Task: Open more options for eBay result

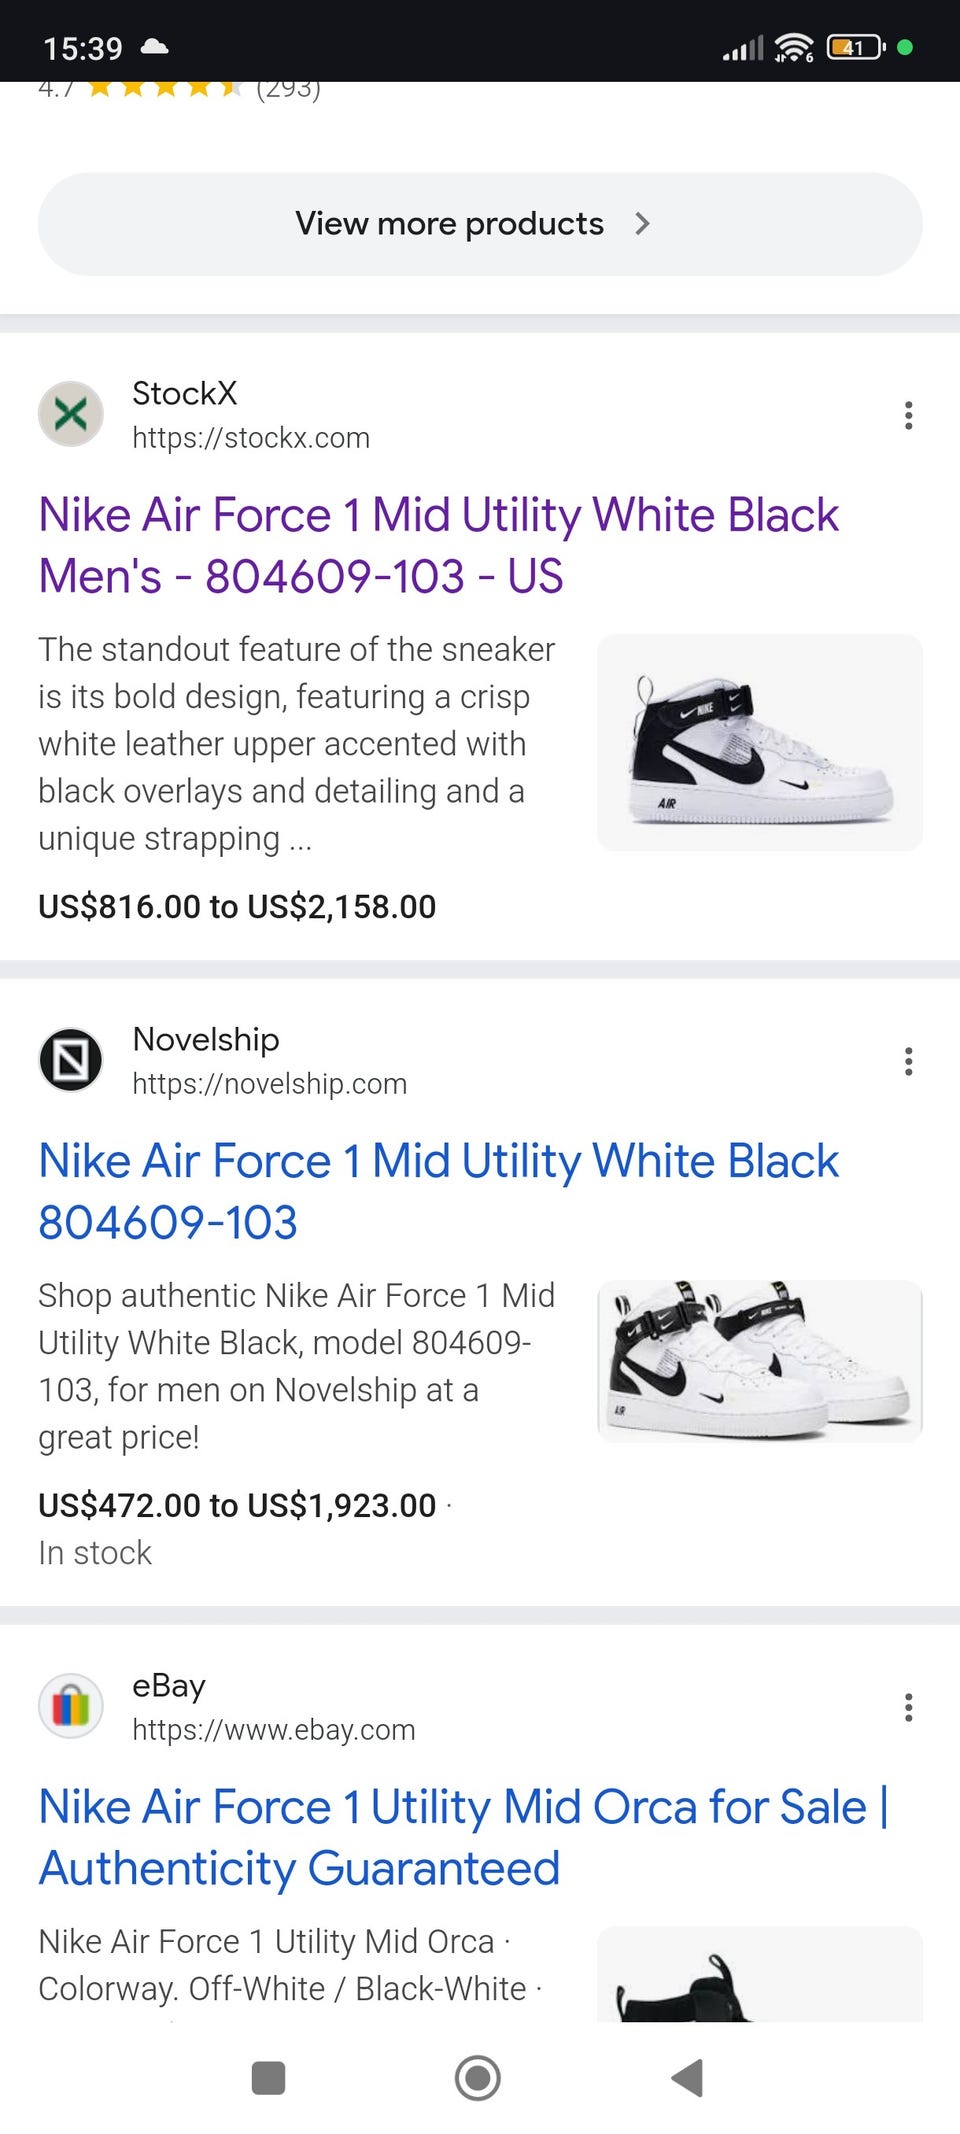Action: point(908,1707)
